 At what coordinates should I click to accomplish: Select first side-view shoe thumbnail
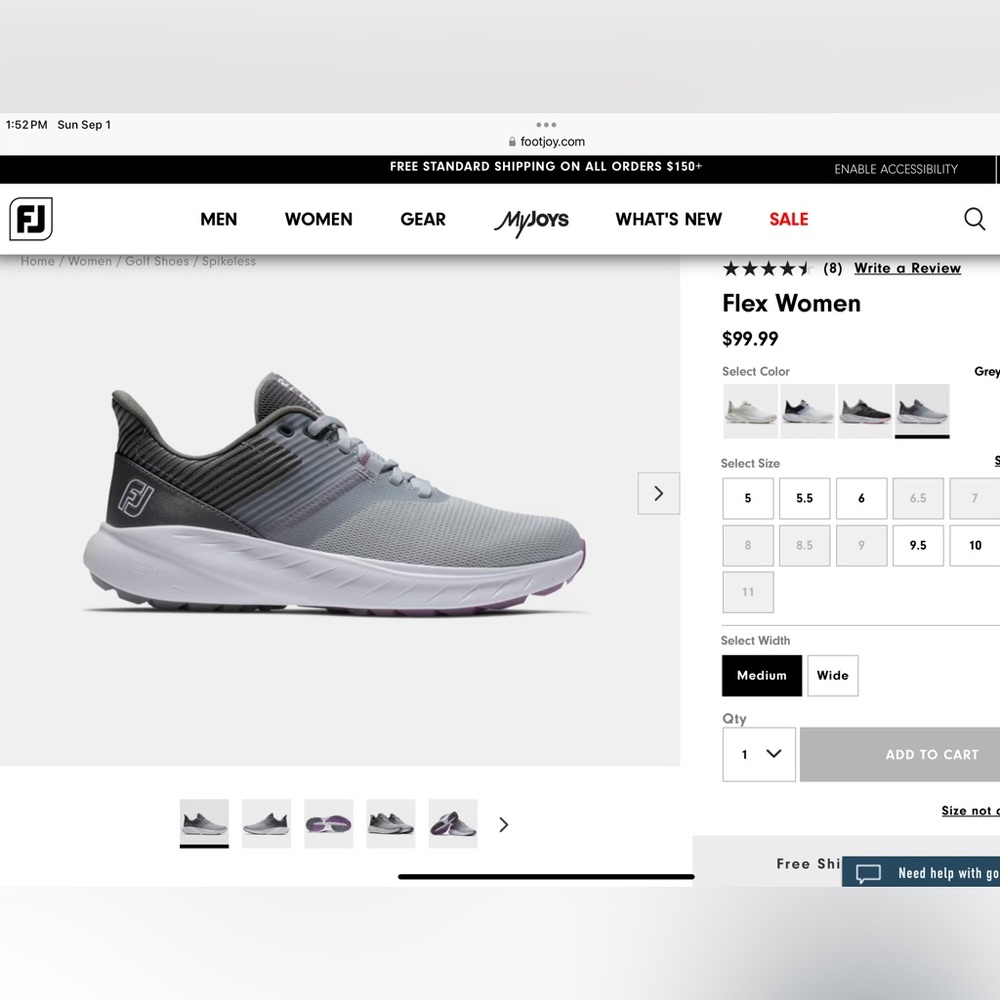tap(204, 823)
